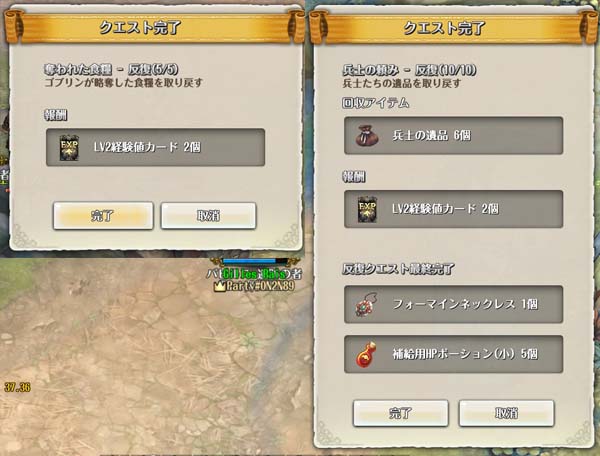This screenshot has height=456, width=600.
Task: Click the right scroll ornament on right banner
Action: 588,27
